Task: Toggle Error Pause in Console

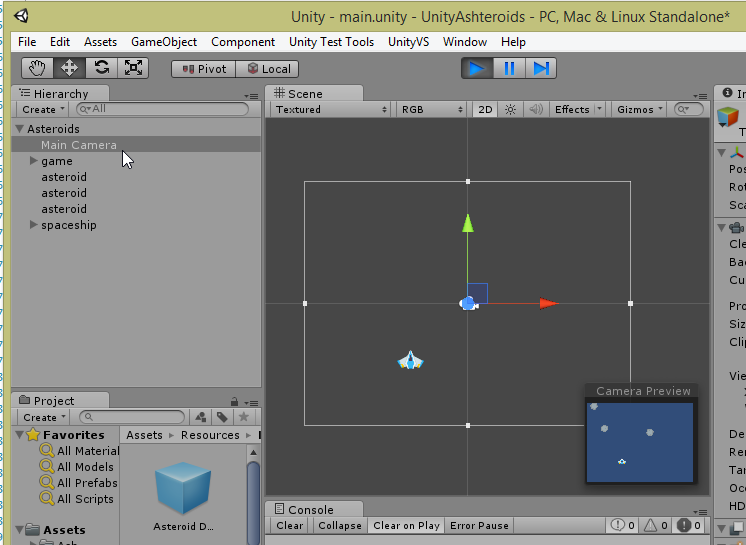Action: (x=479, y=526)
